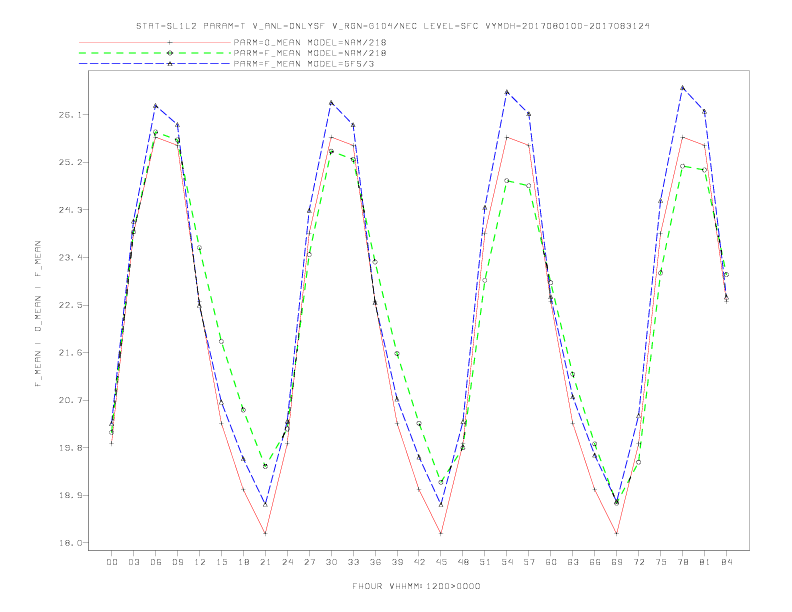792x612 pixels.
Task: Click x-axis forecast hour label 15
Action: point(221,562)
